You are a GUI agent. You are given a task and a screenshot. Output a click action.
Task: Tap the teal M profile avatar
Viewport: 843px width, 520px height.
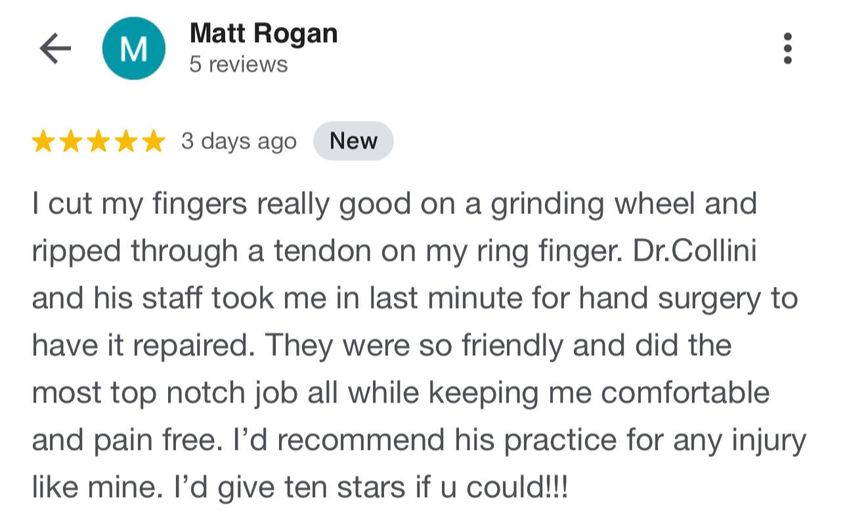134,48
